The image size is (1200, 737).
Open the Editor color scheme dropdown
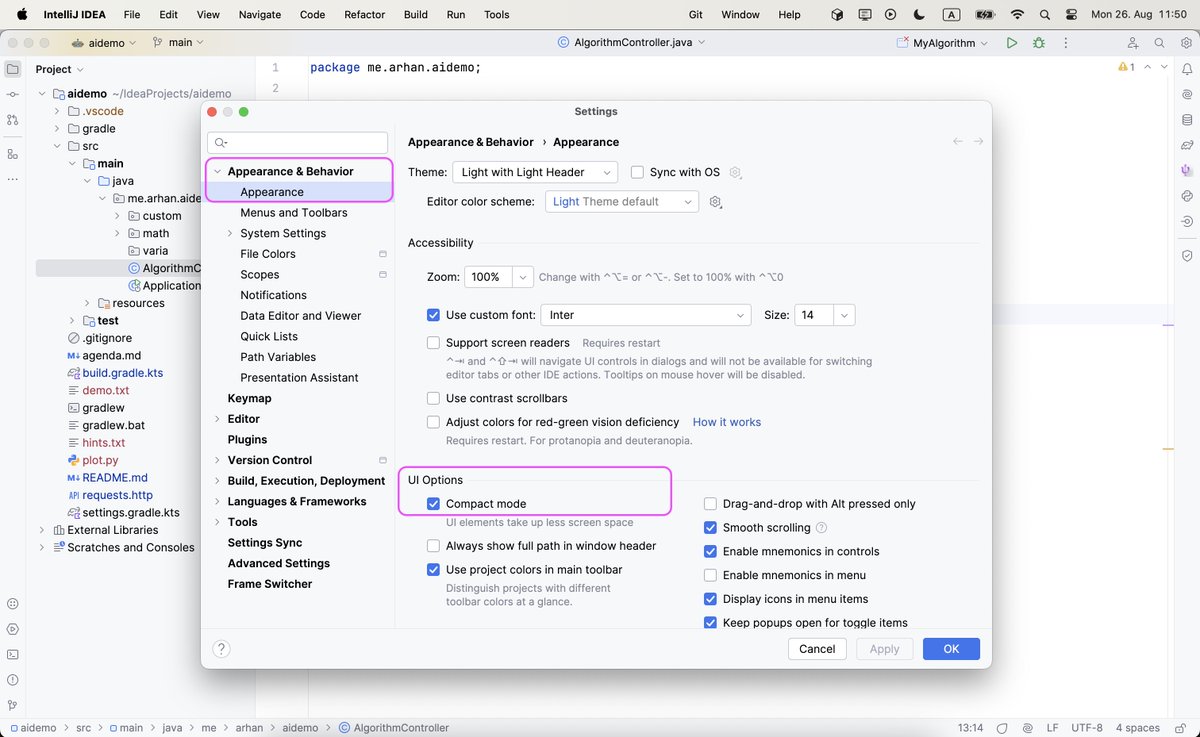point(621,202)
